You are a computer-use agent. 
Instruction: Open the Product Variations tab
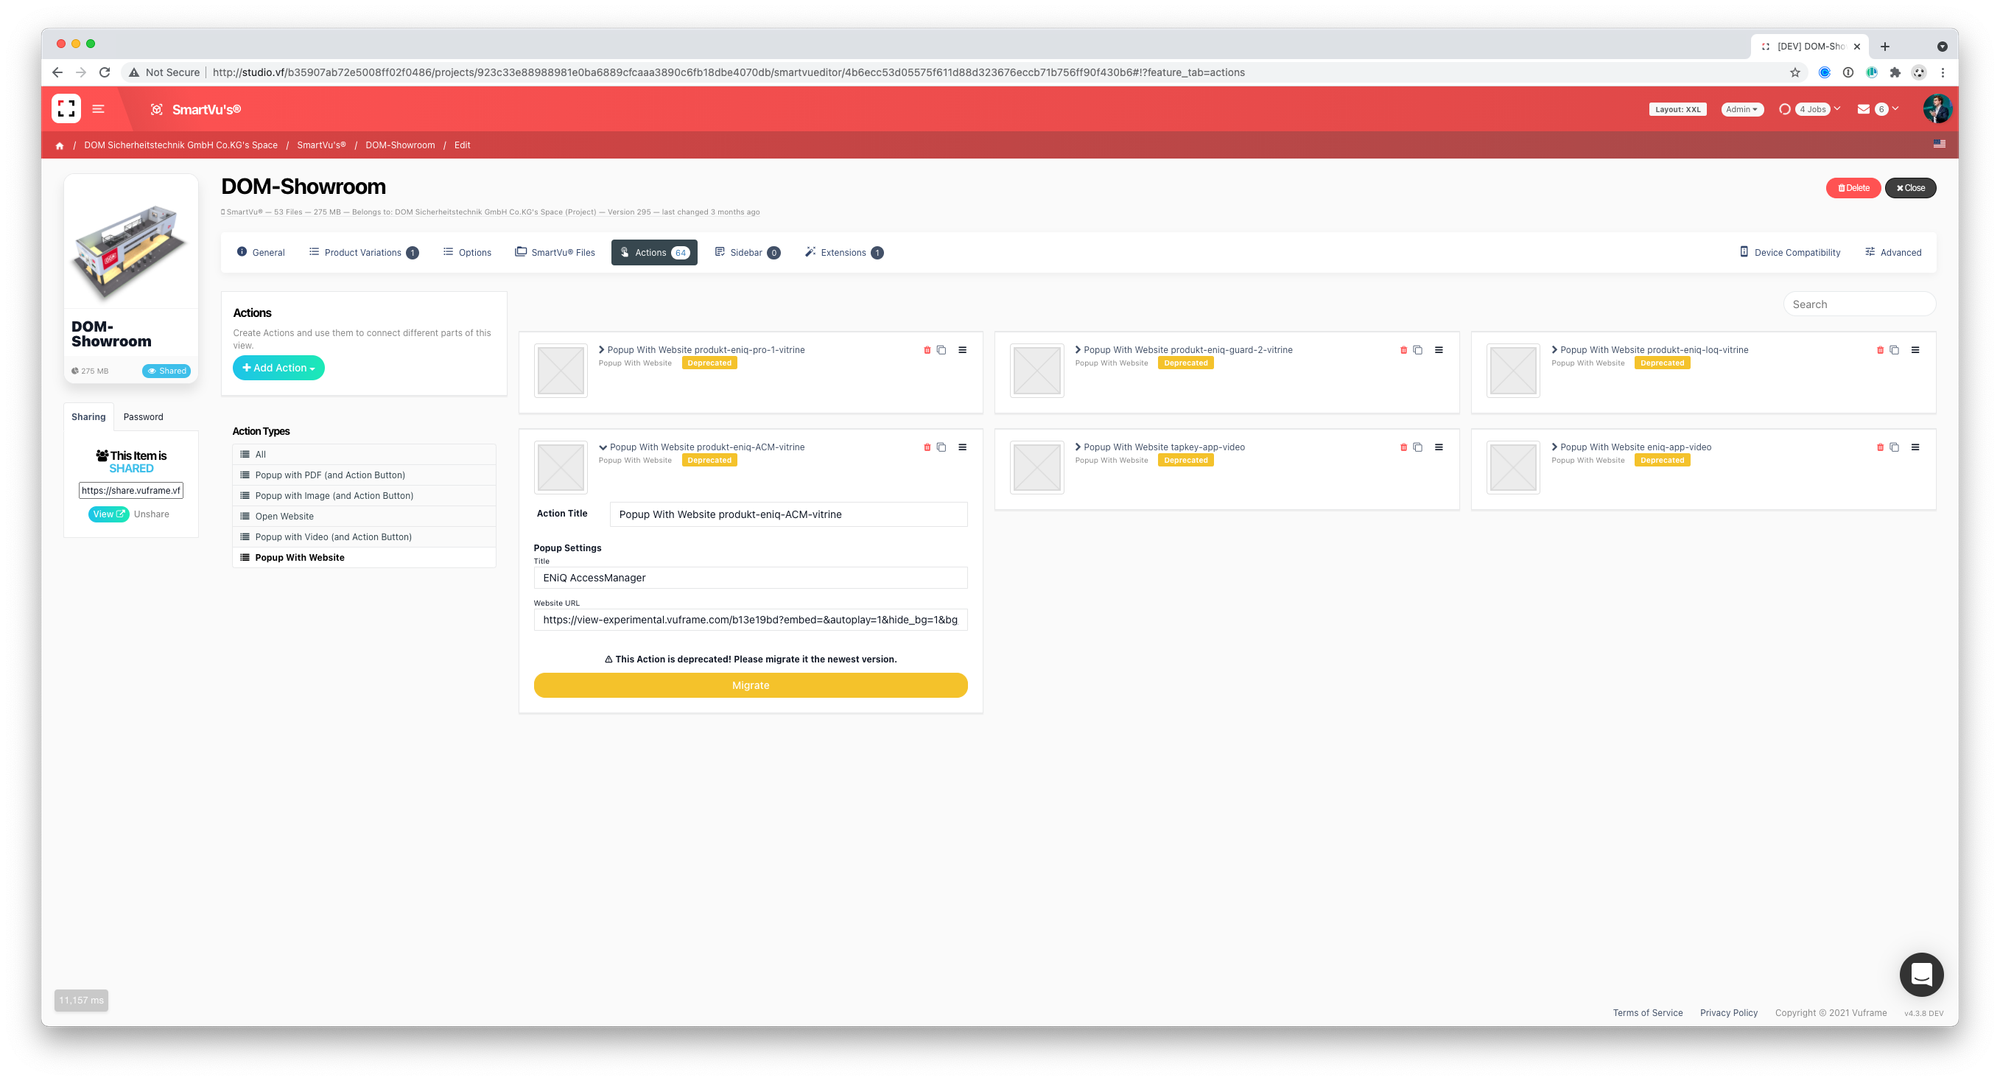pos(364,253)
